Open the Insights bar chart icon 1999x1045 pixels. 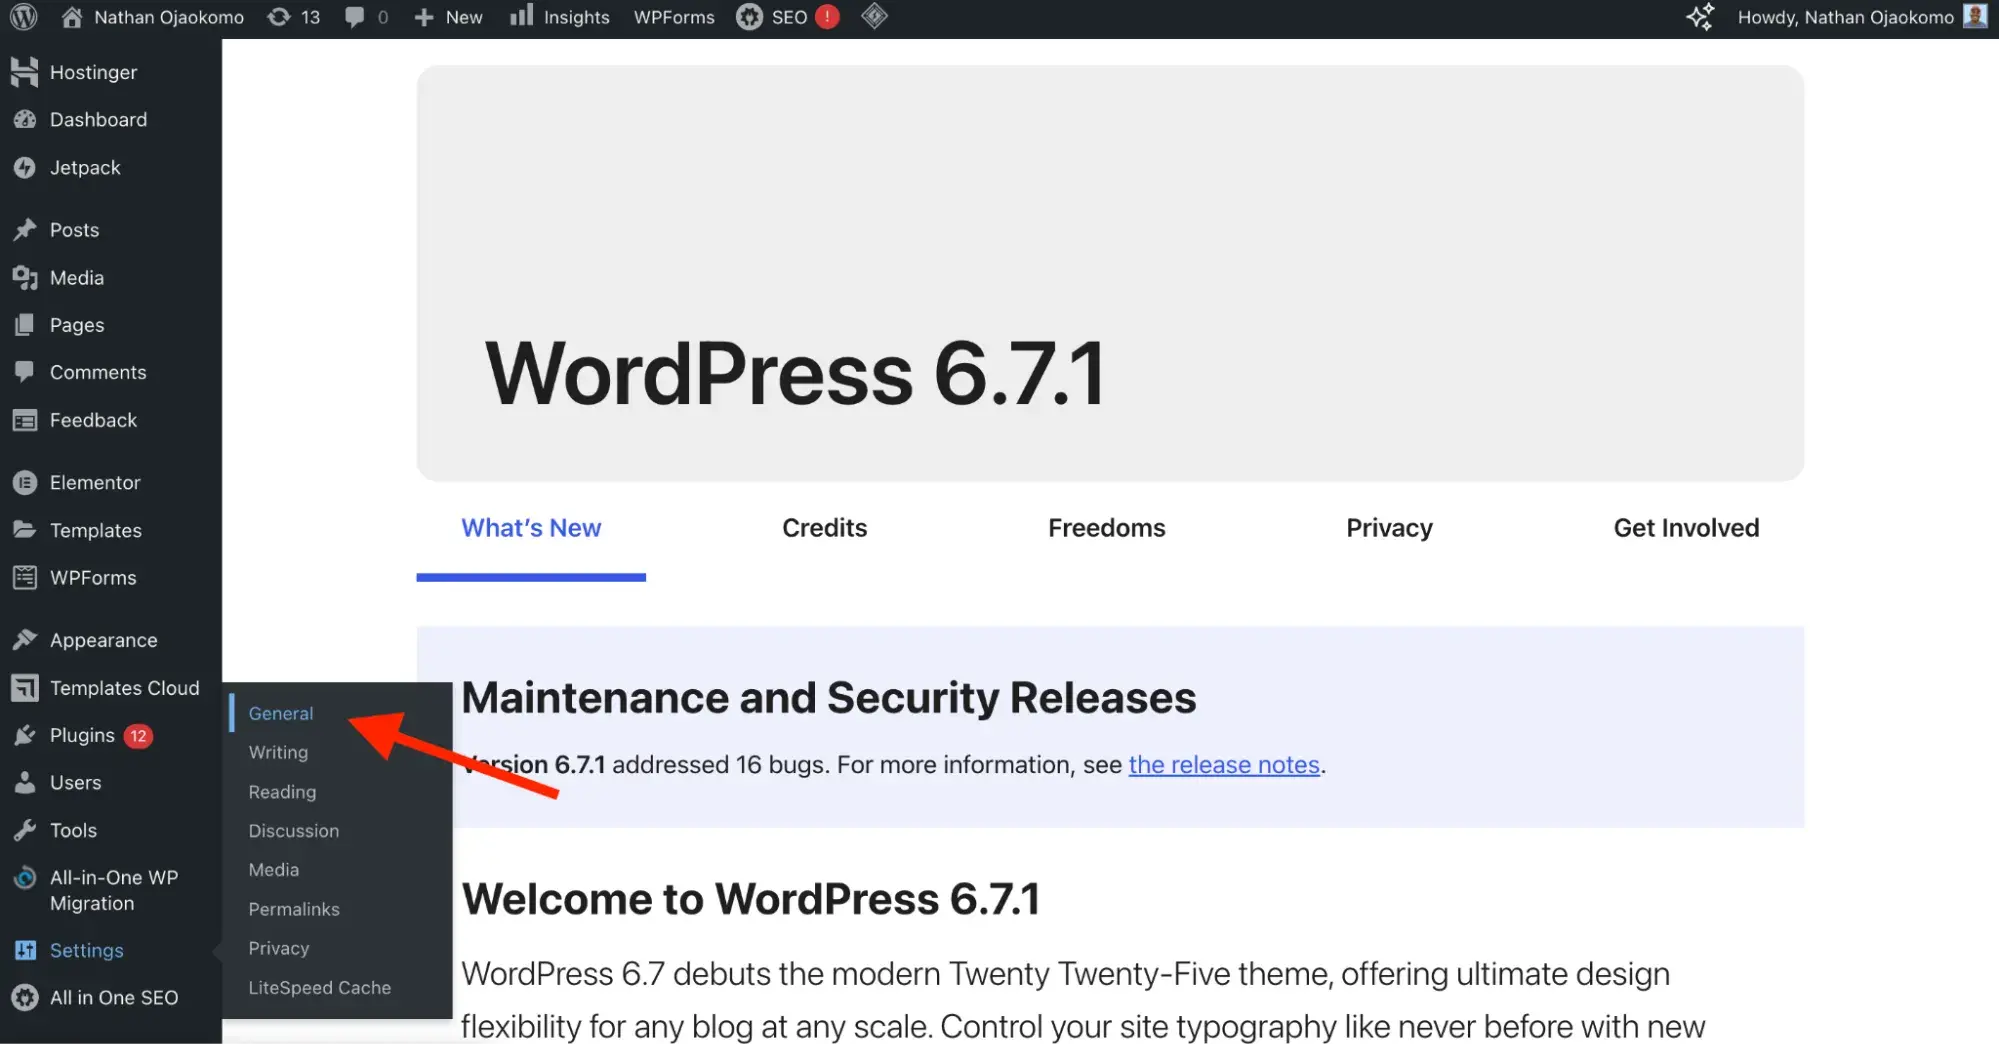[521, 16]
